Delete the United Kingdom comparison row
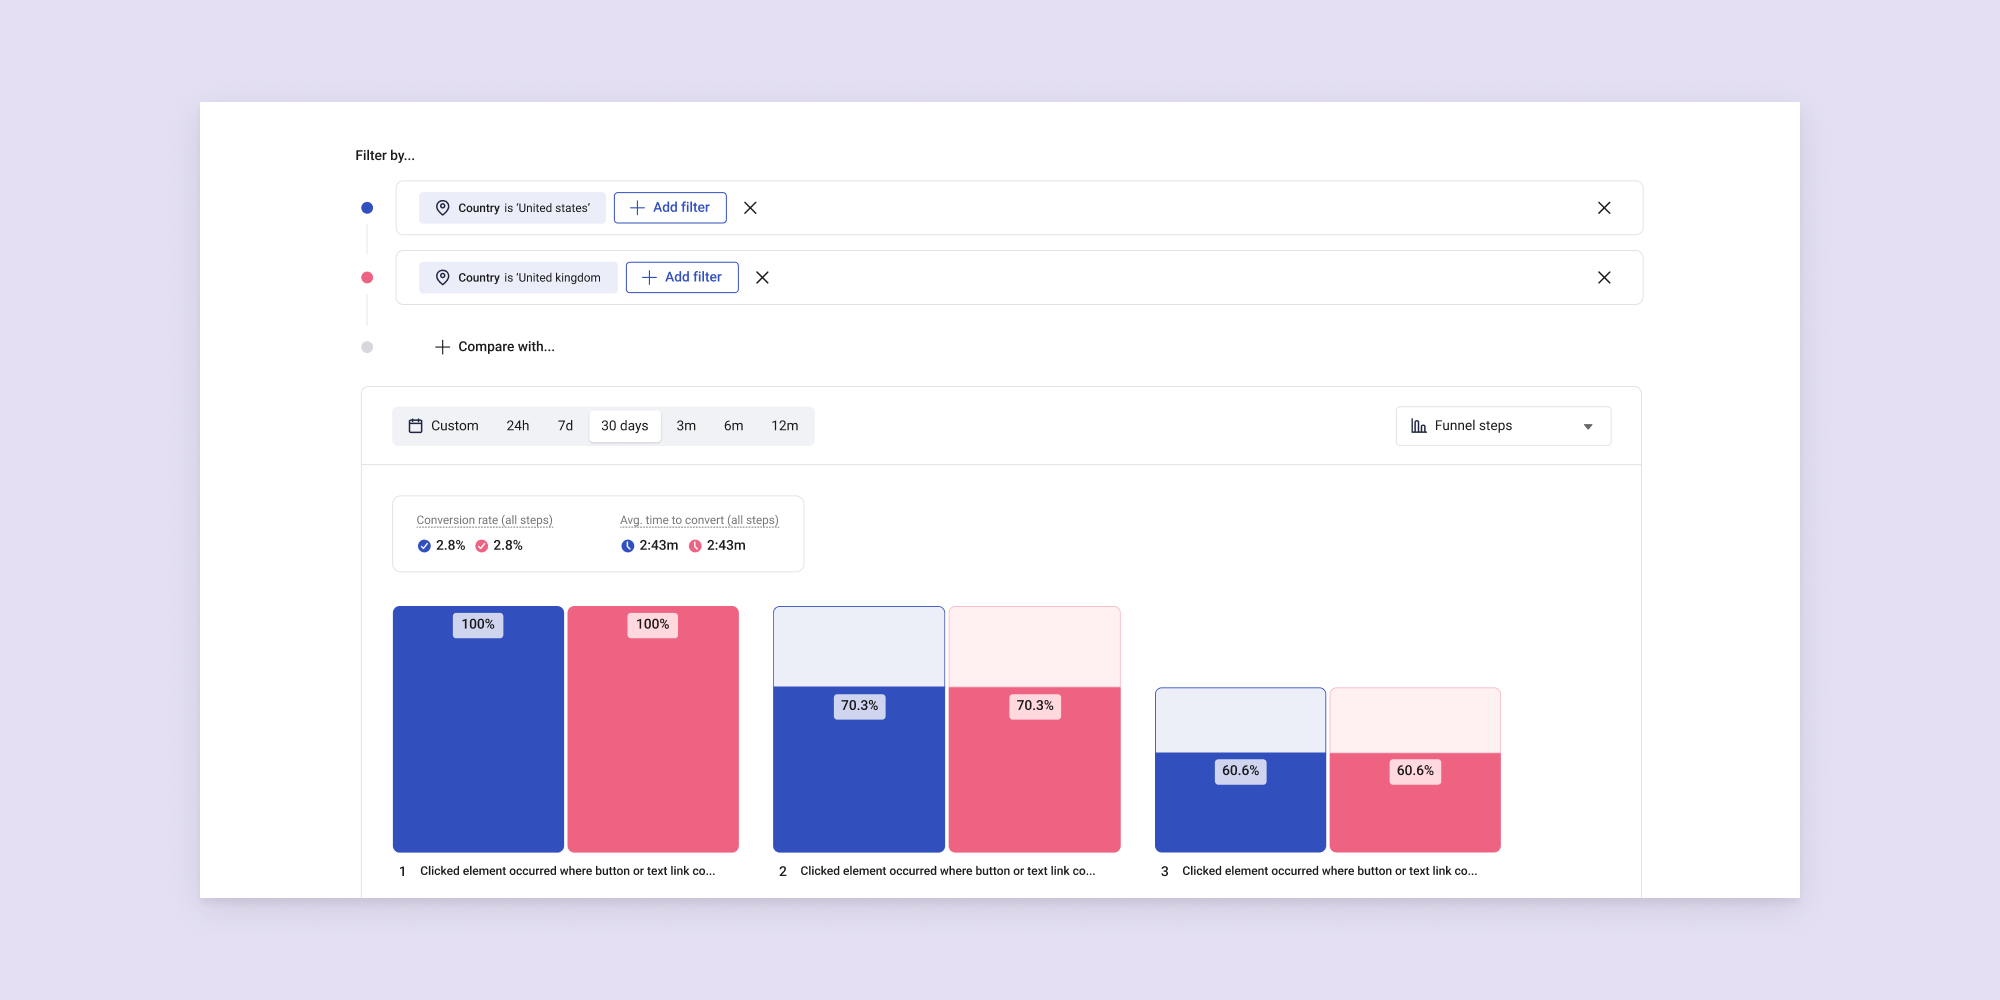This screenshot has height=1000, width=2000. (1604, 278)
